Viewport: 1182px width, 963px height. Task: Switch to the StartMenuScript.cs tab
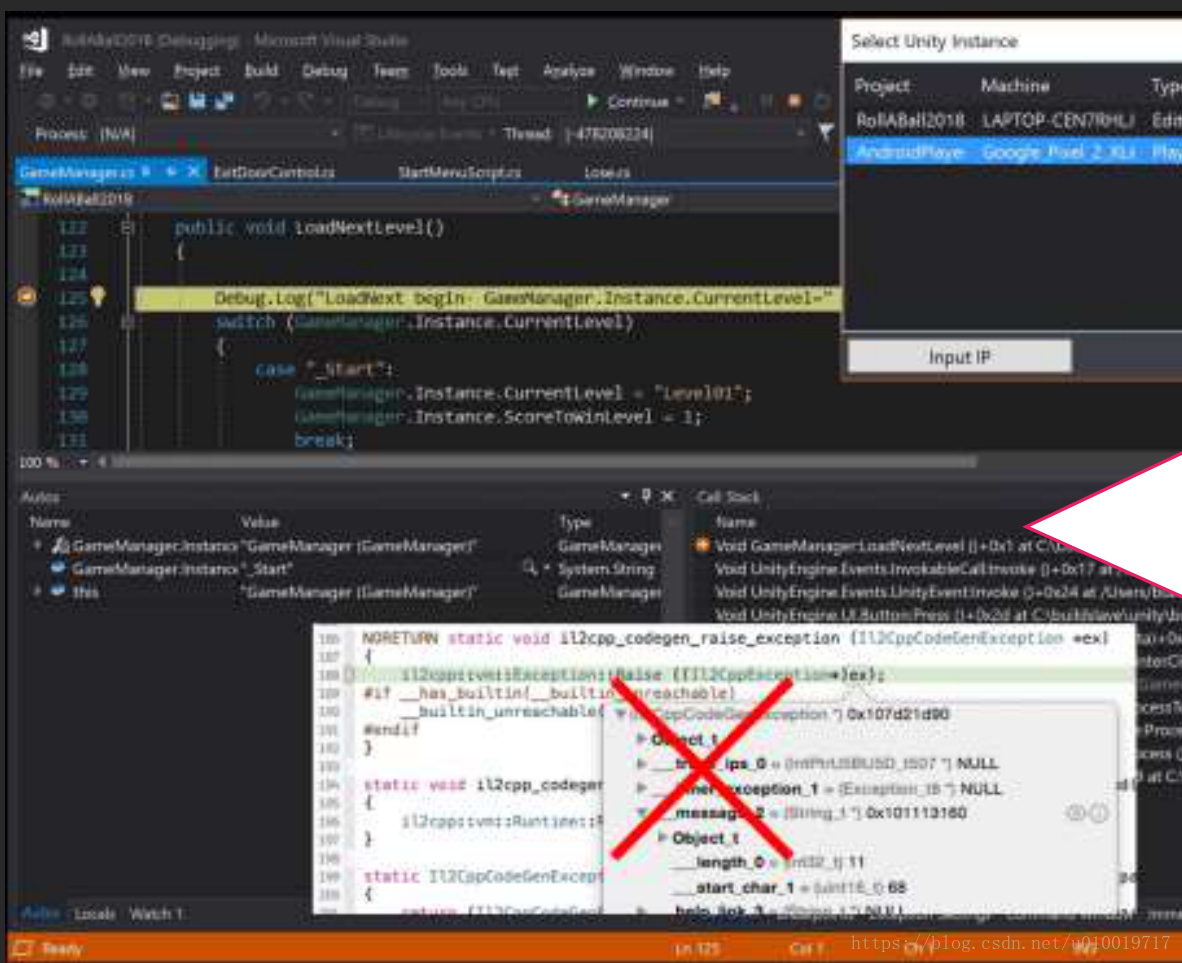click(459, 172)
